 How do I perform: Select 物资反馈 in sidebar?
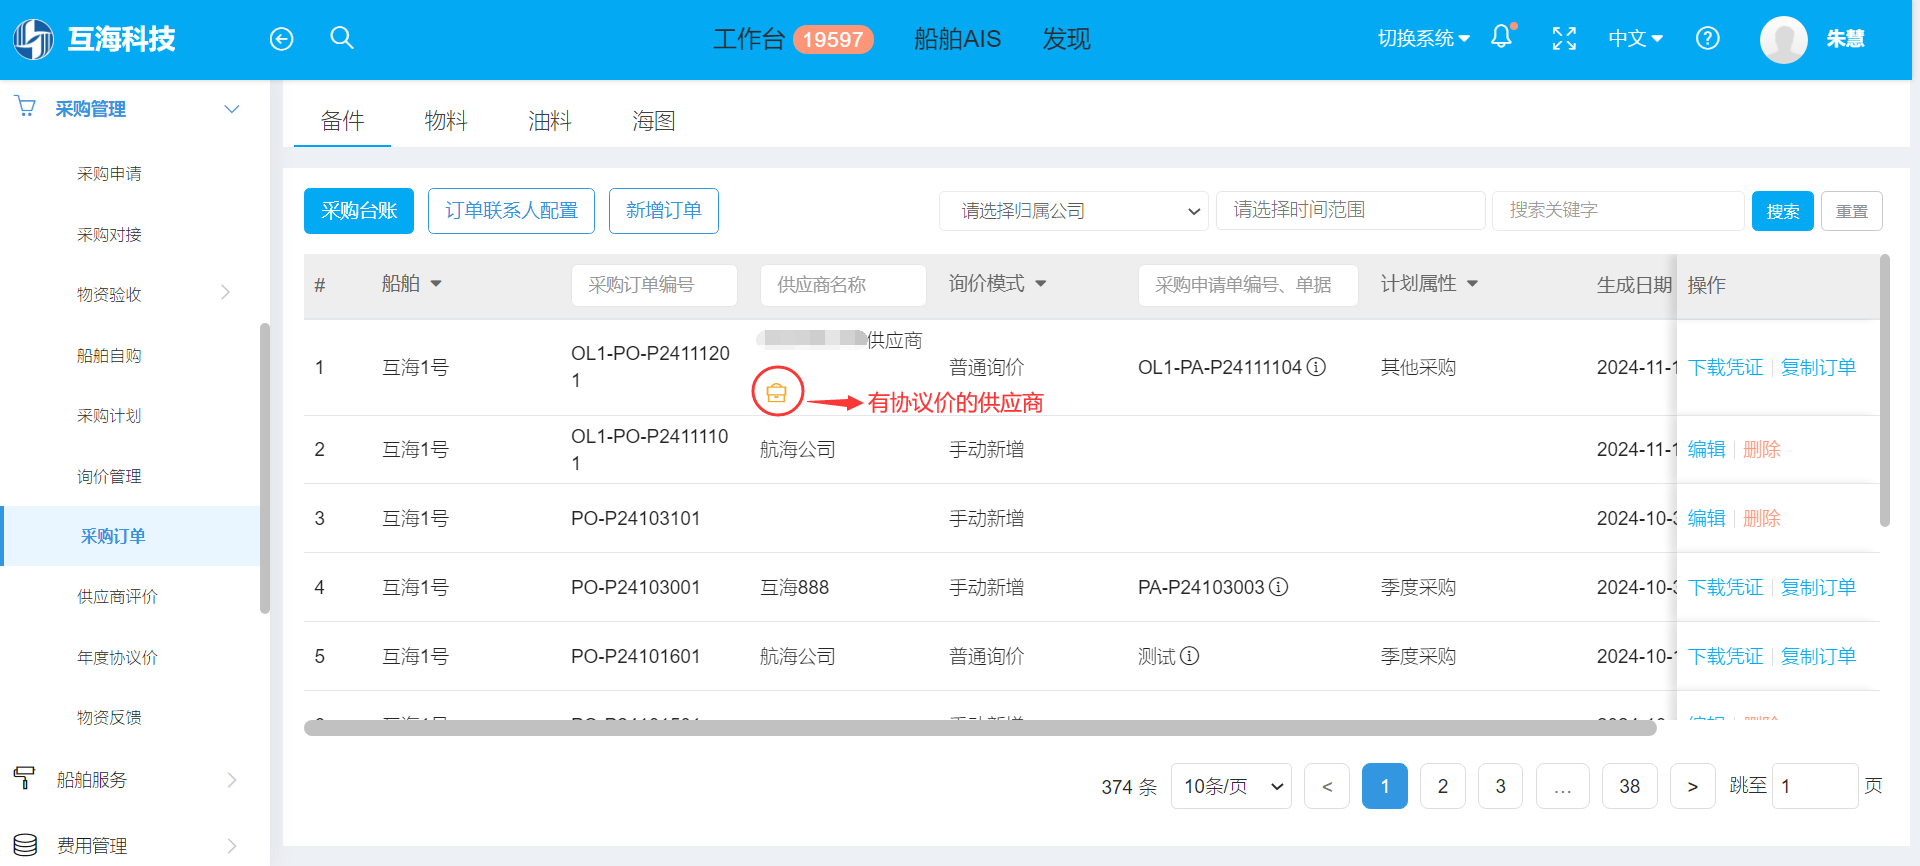[x=109, y=718]
